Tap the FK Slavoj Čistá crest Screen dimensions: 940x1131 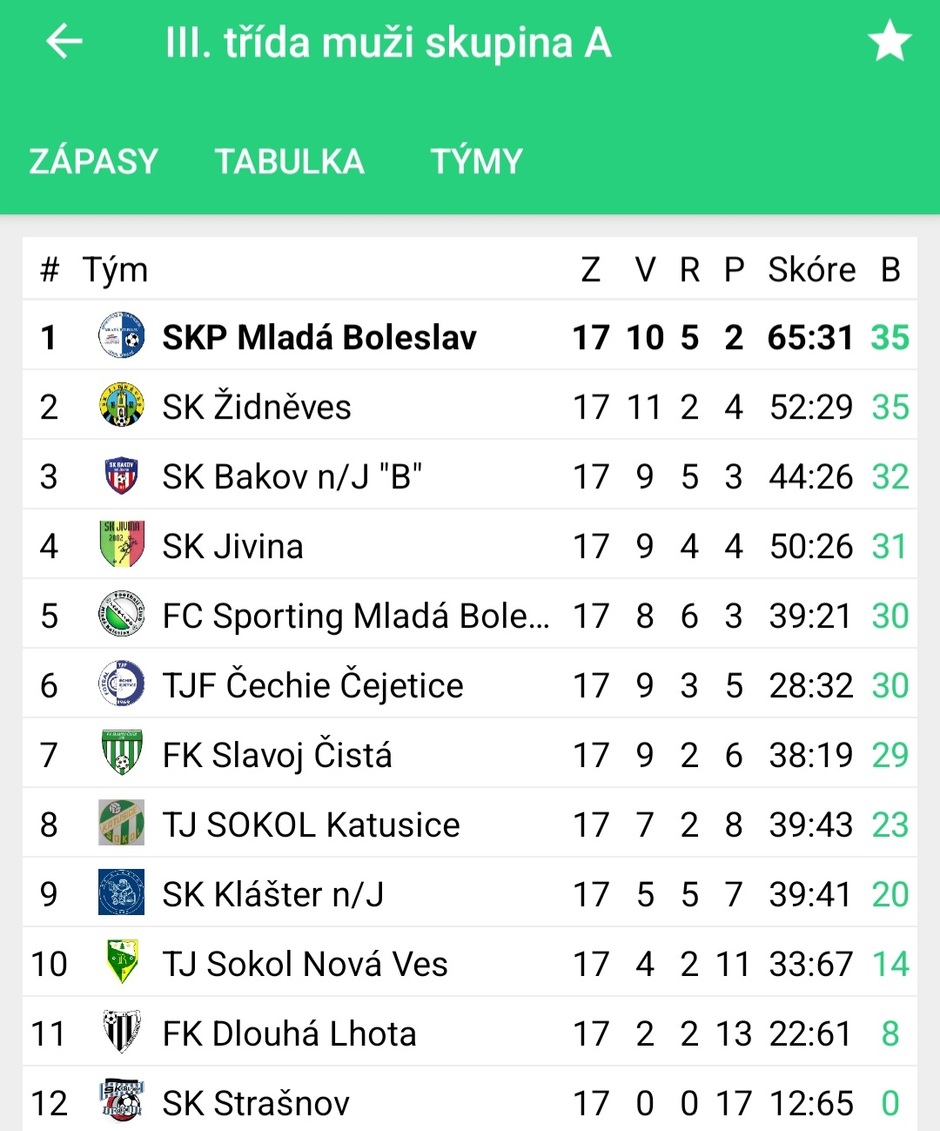[x=121, y=753]
